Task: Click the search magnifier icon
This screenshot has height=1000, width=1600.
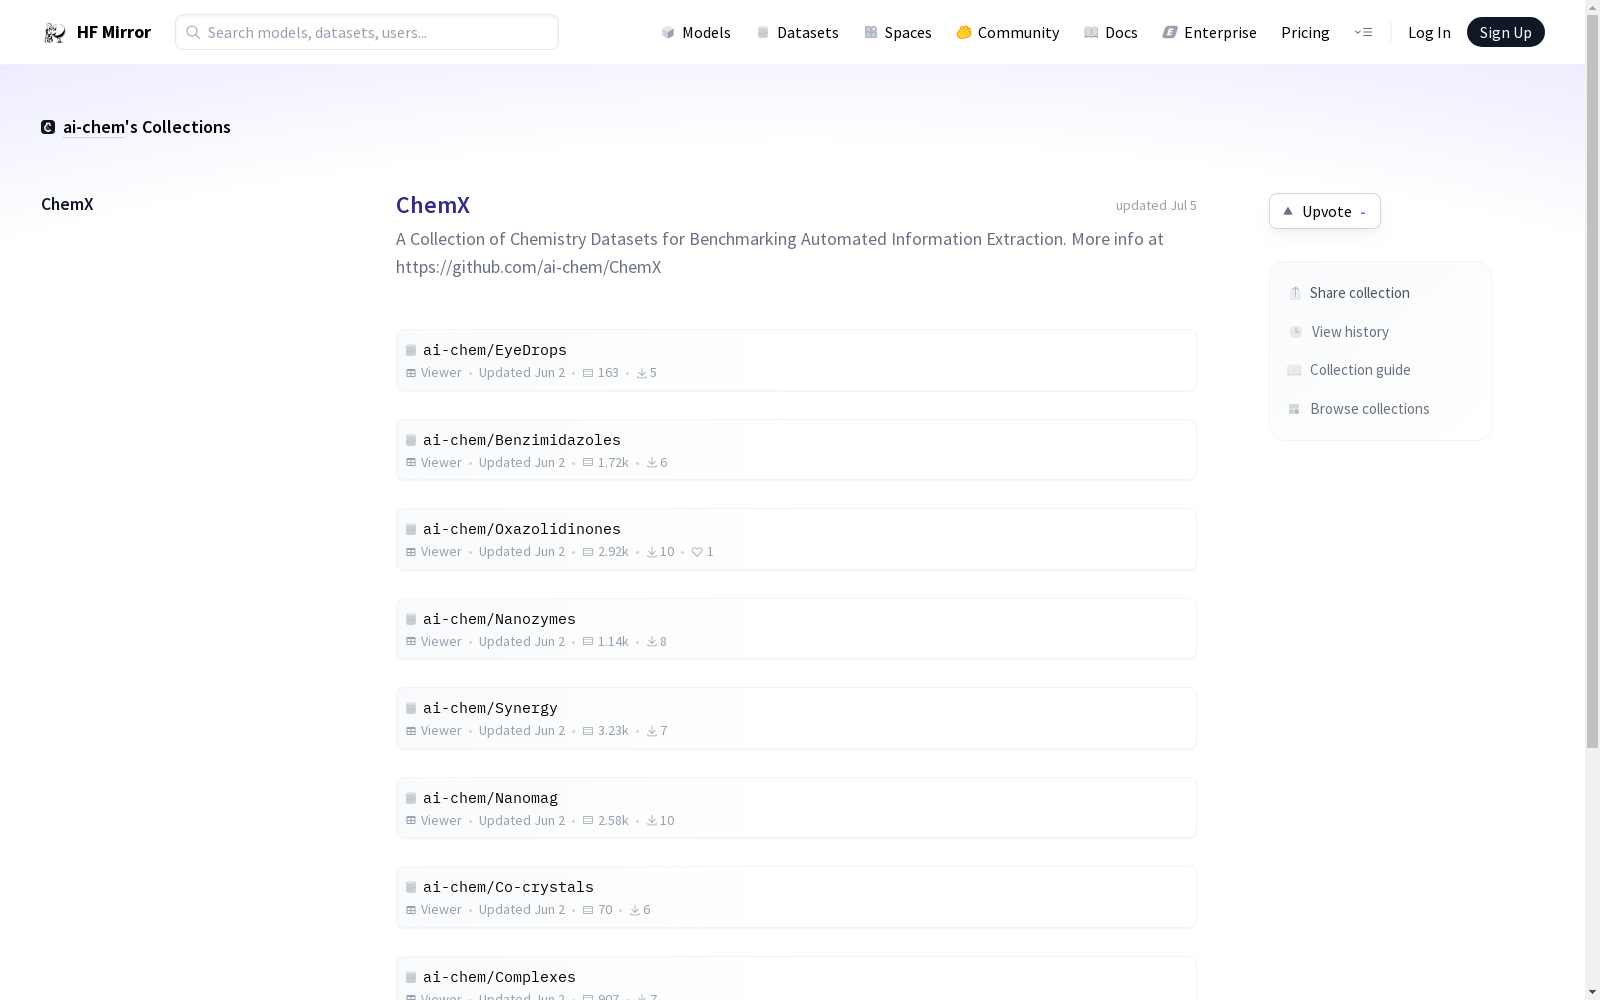Action: pos(193,32)
